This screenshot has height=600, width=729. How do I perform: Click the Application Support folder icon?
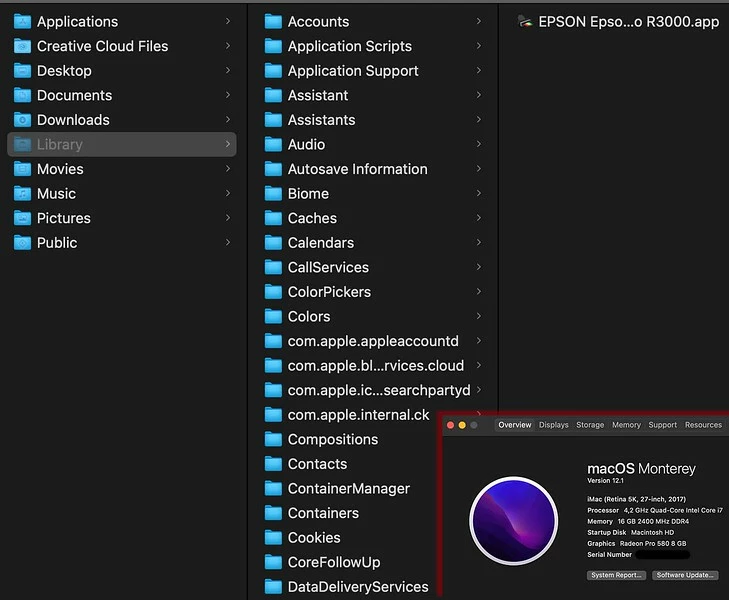273,71
